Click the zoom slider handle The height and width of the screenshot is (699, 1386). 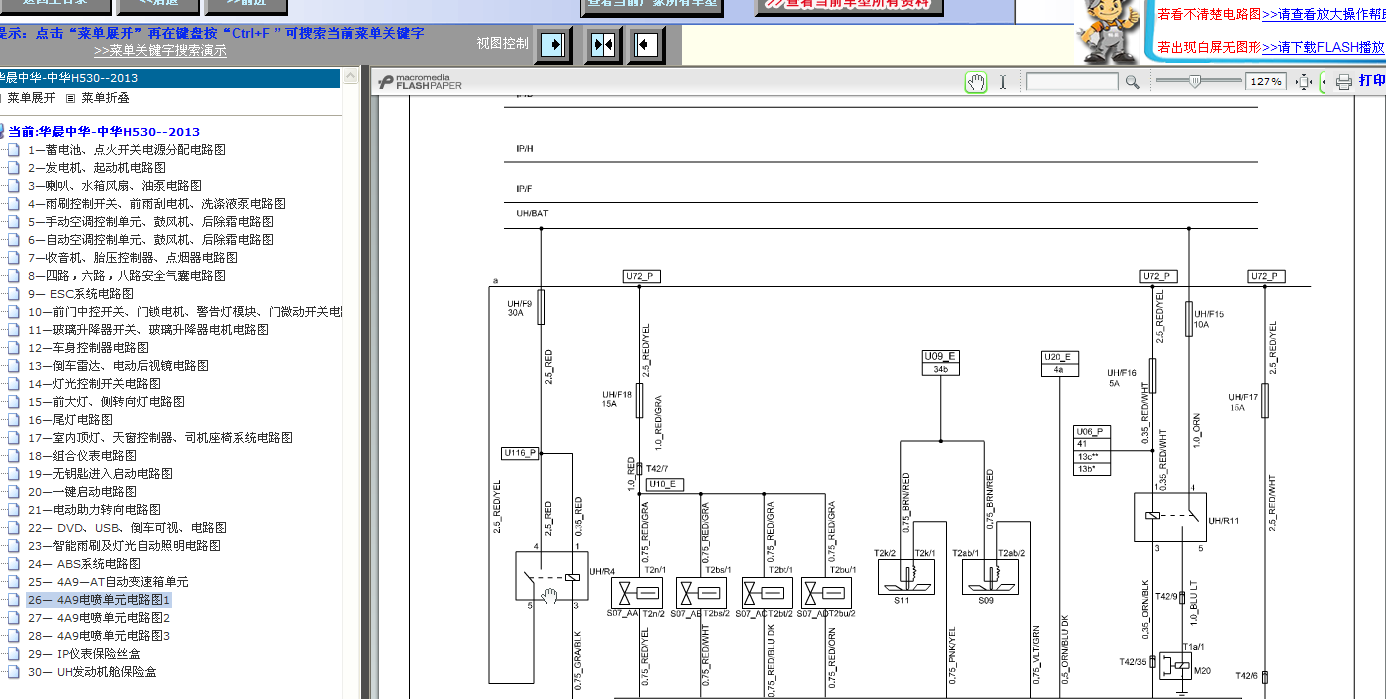pos(1194,82)
